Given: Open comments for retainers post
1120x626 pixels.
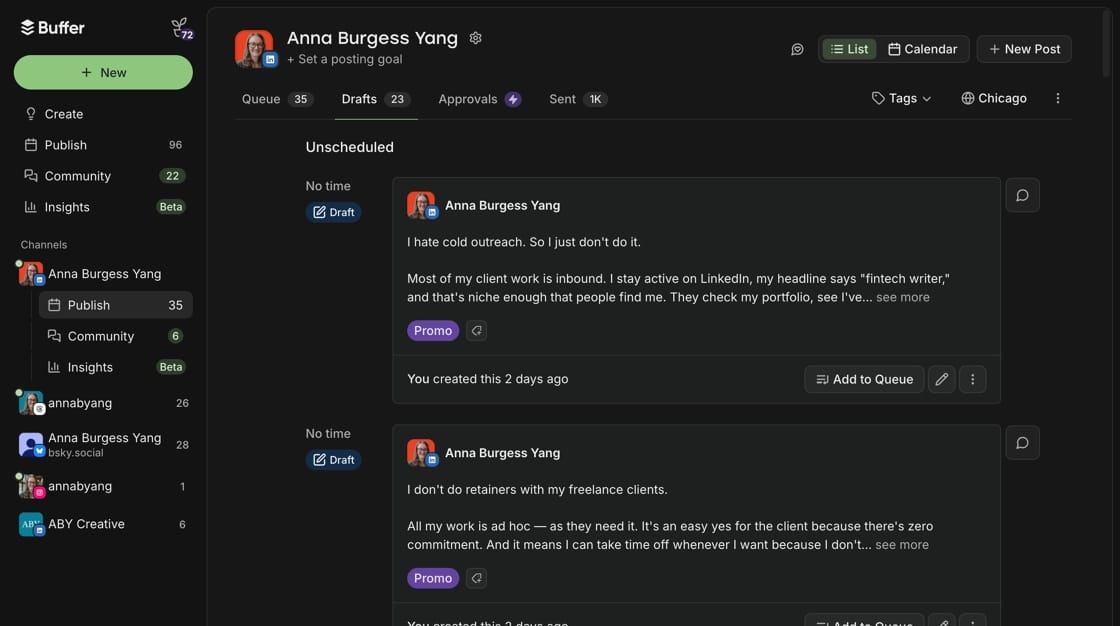Looking at the screenshot, I should (x=1022, y=443).
